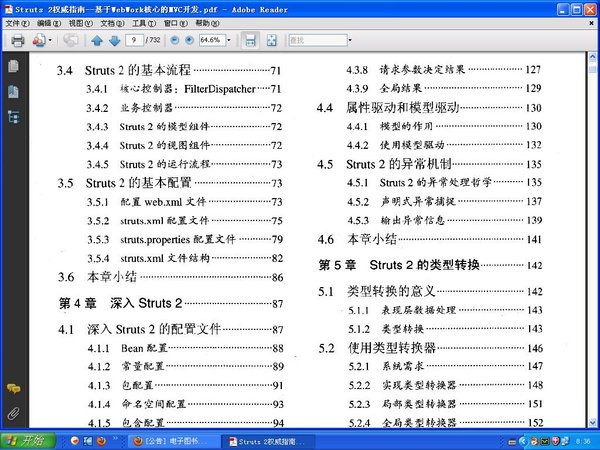Click the Print icon in toolbar

point(18,40)
